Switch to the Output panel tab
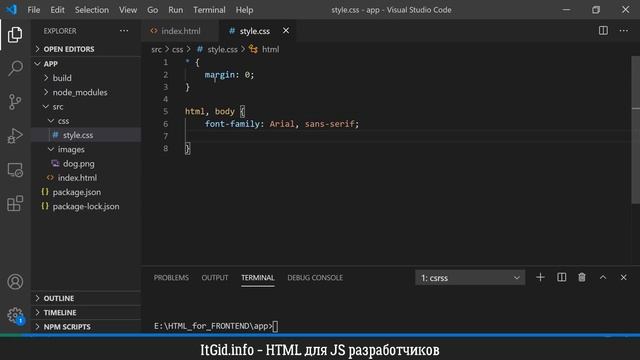The image size is (640, 360). click(215, 278)
